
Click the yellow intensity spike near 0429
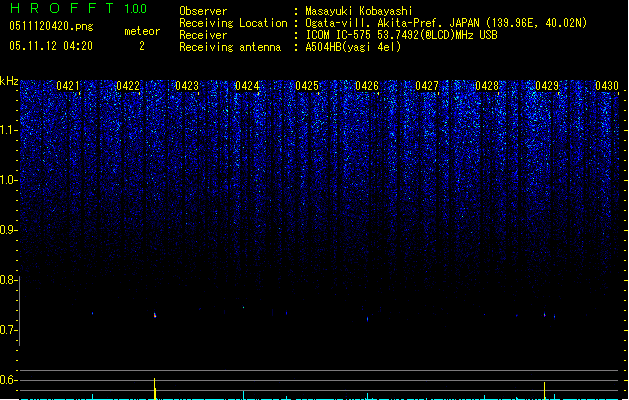coord(544,391)
